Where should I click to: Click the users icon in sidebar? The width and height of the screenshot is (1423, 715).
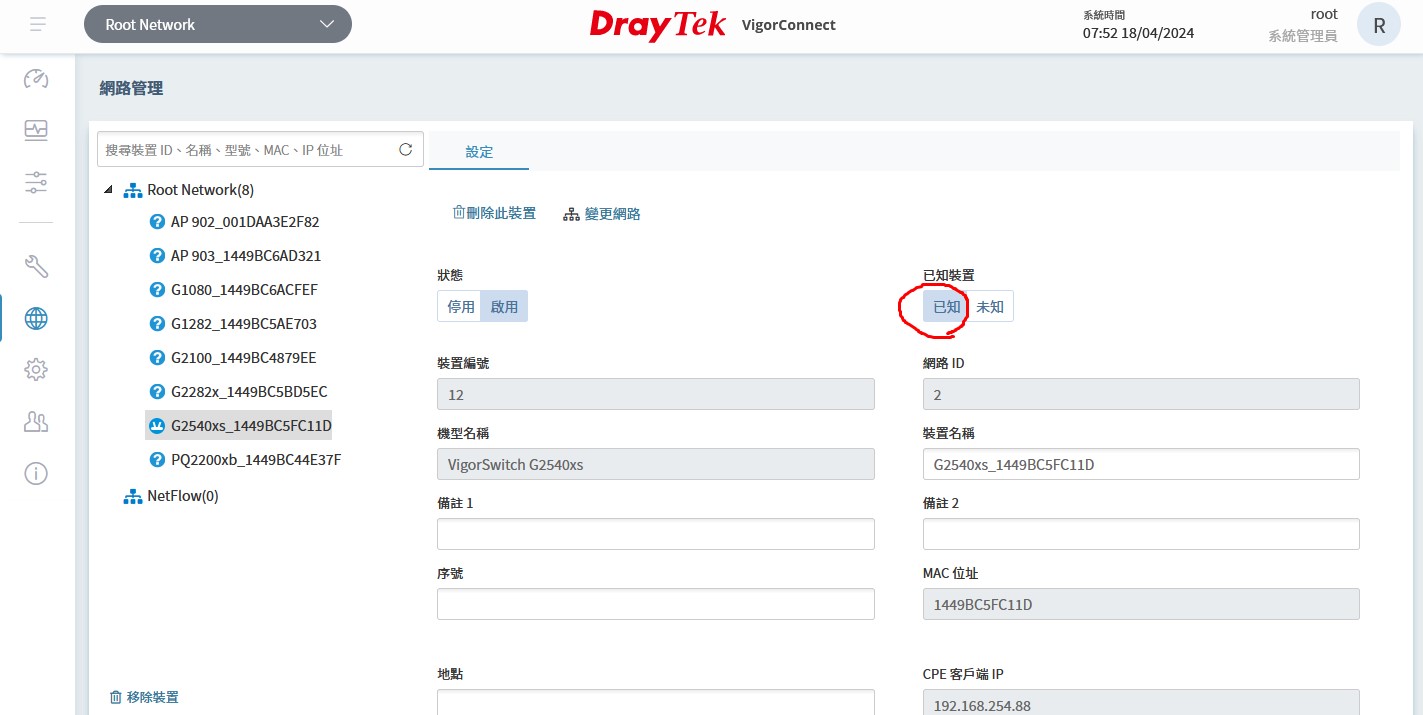36,422
